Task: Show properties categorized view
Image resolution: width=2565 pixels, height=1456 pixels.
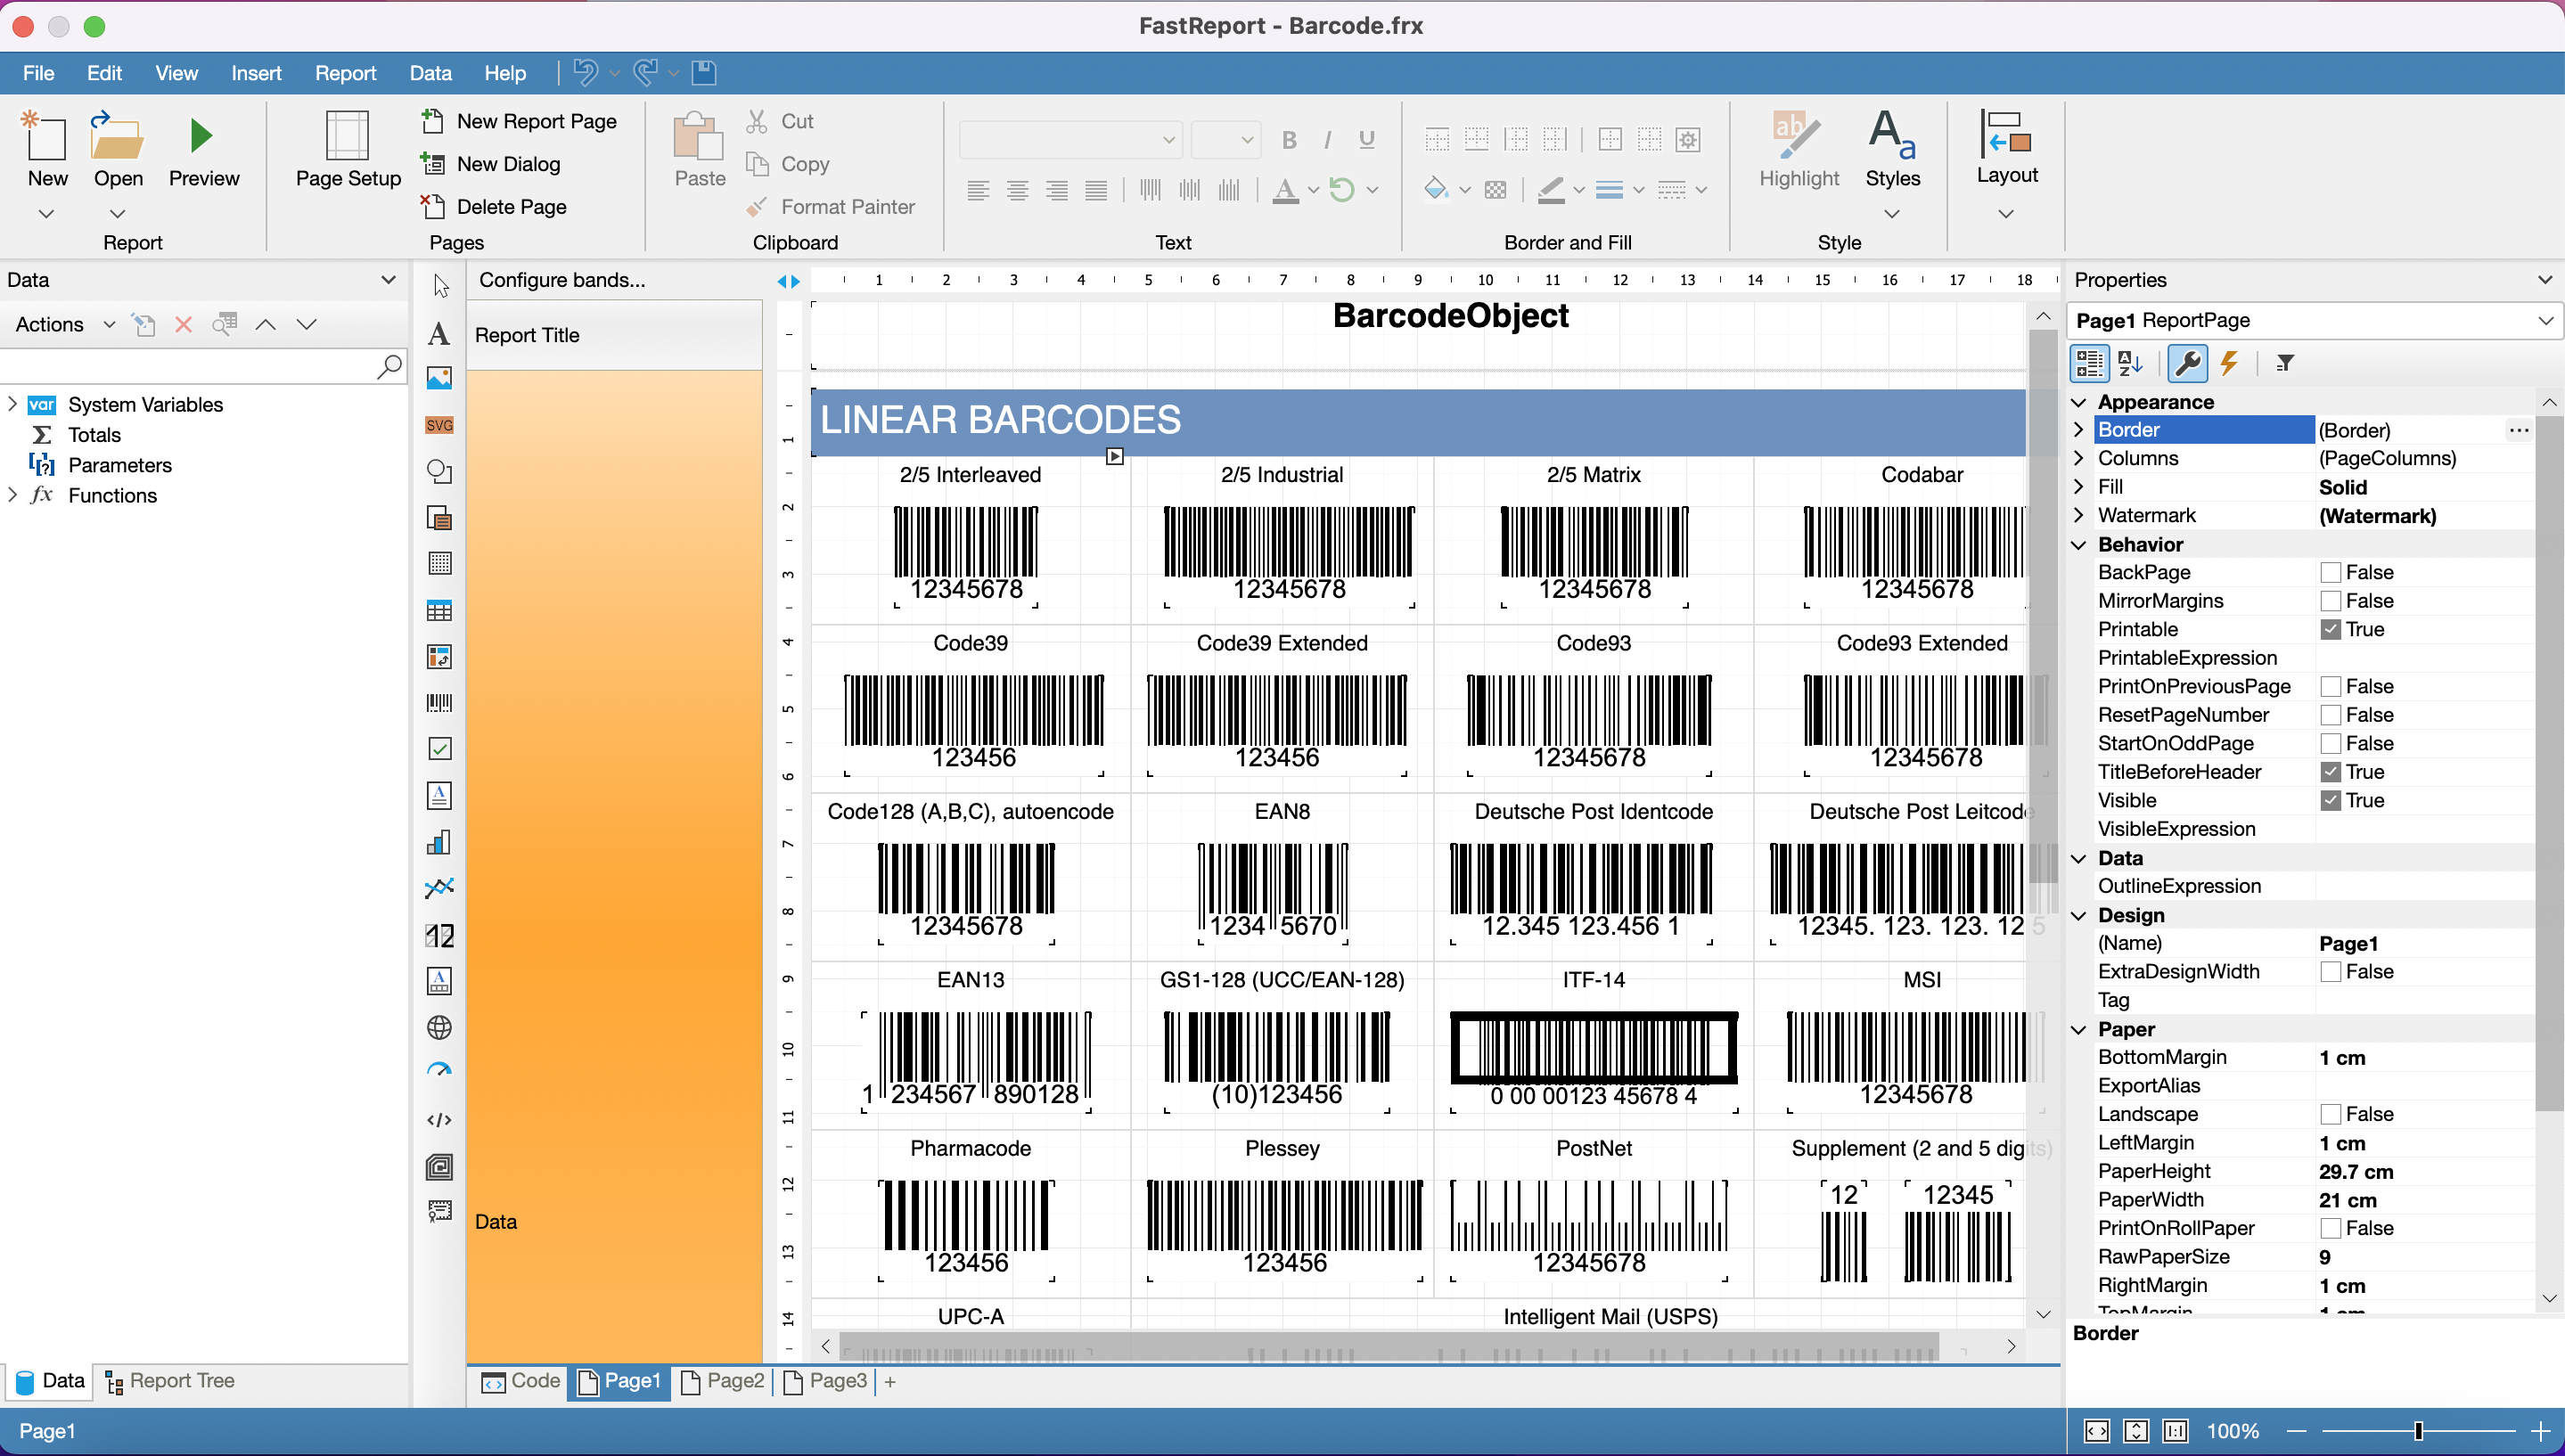Action: tap(2089, 363)
